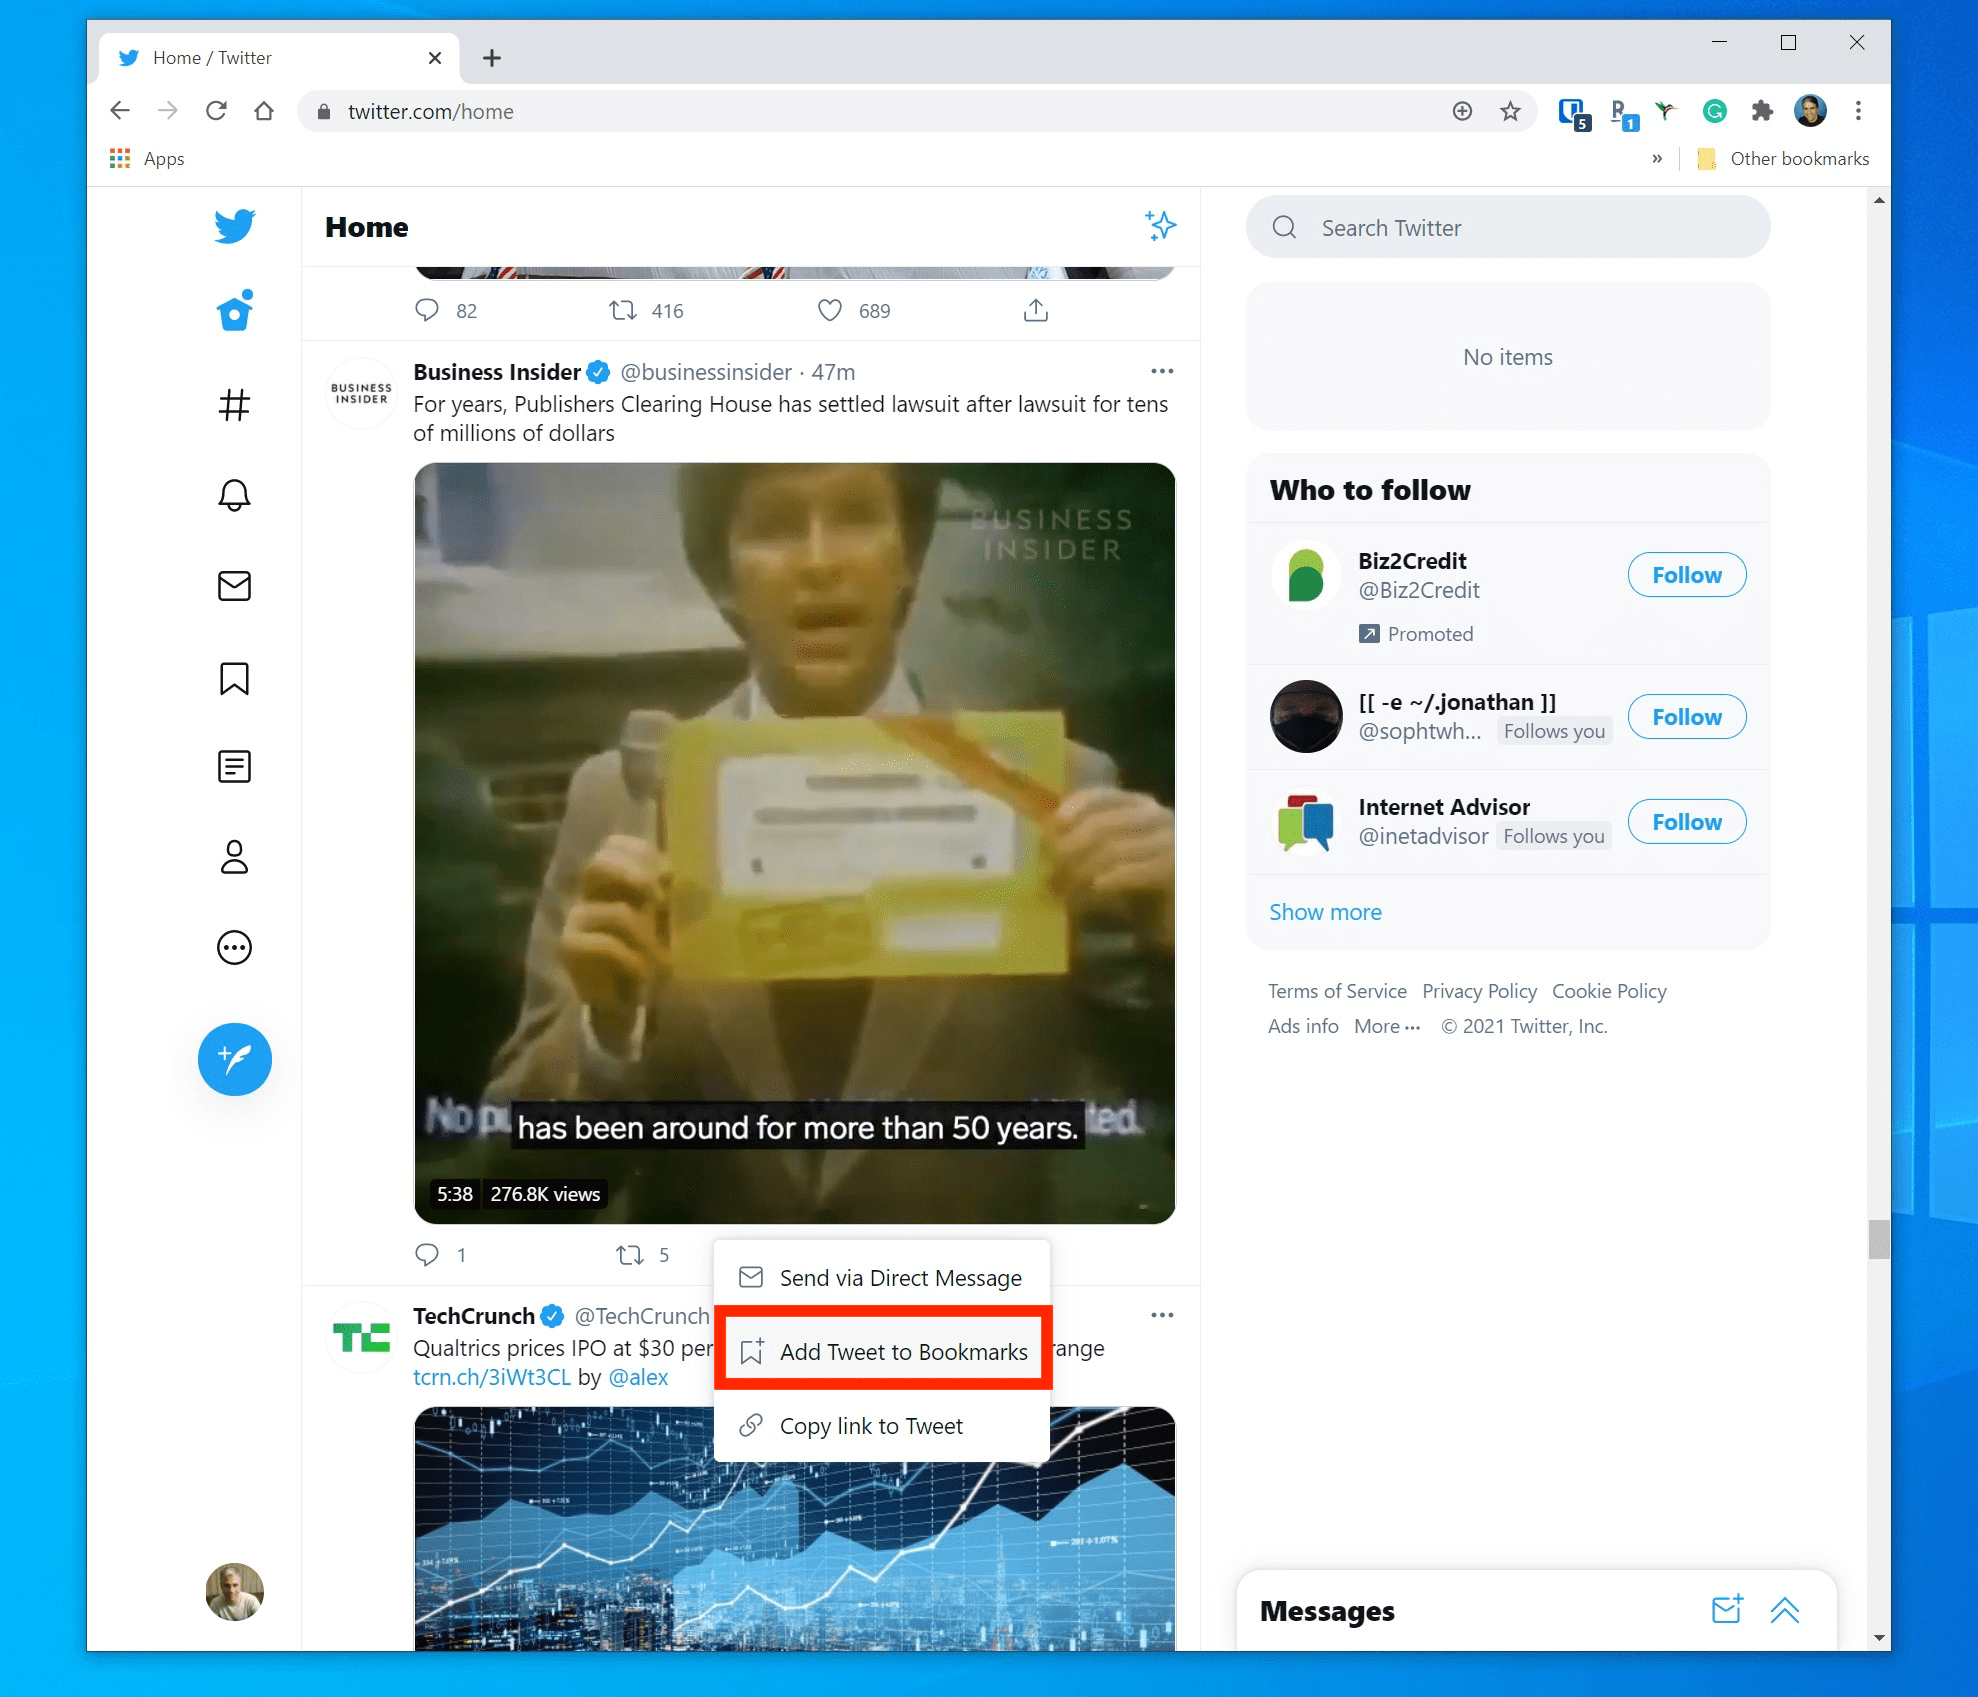Open Profile person icon in sidebar
Screen dimensions: 1978x1697
(x=234, y=857)
